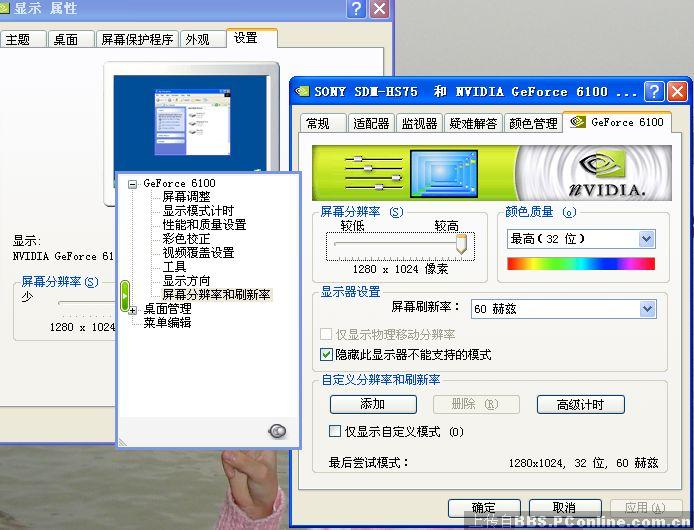694x530 pixels.
Task: Toggle 隐藏此显示器不能支持的模式 checkbox
Action: pyautogui.click(x=326, y=354)
